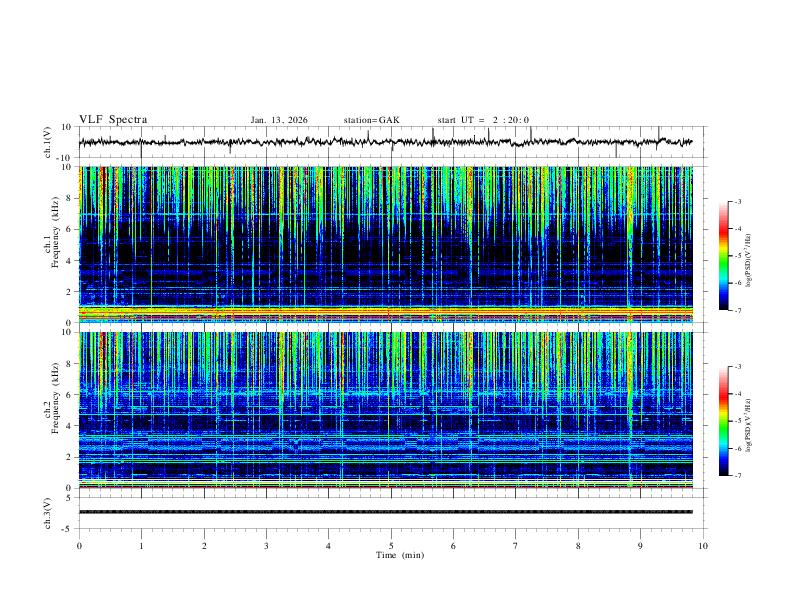
Task: Select the "start UT = 2:20:0" text
Action: pyautogui.click(x=483, y=120)
